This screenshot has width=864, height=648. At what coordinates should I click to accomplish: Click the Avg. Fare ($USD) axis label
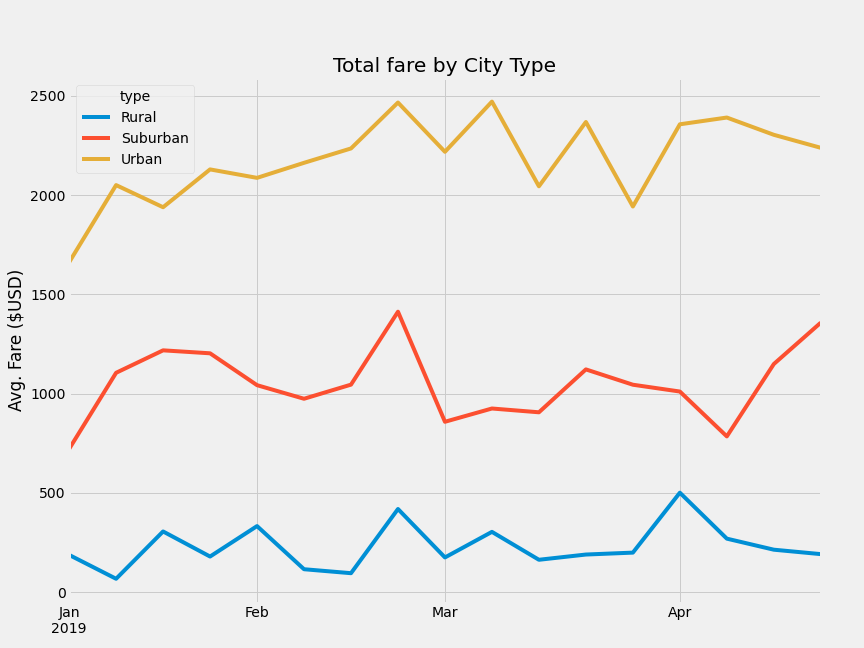click(x=15, y=341)
